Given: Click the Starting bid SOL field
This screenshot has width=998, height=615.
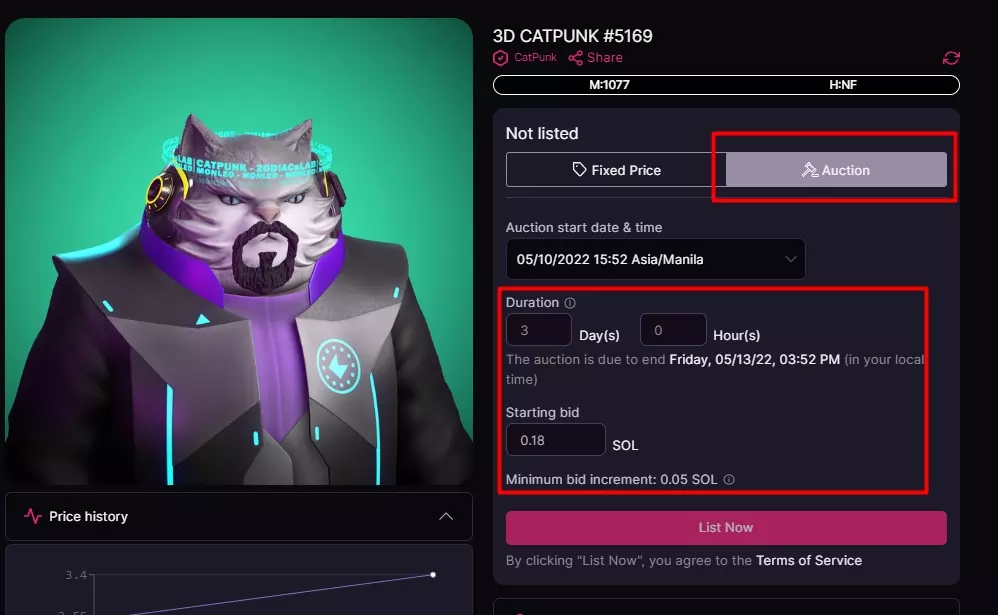Looking at the screenshot, I should click(x=556, y=440).
